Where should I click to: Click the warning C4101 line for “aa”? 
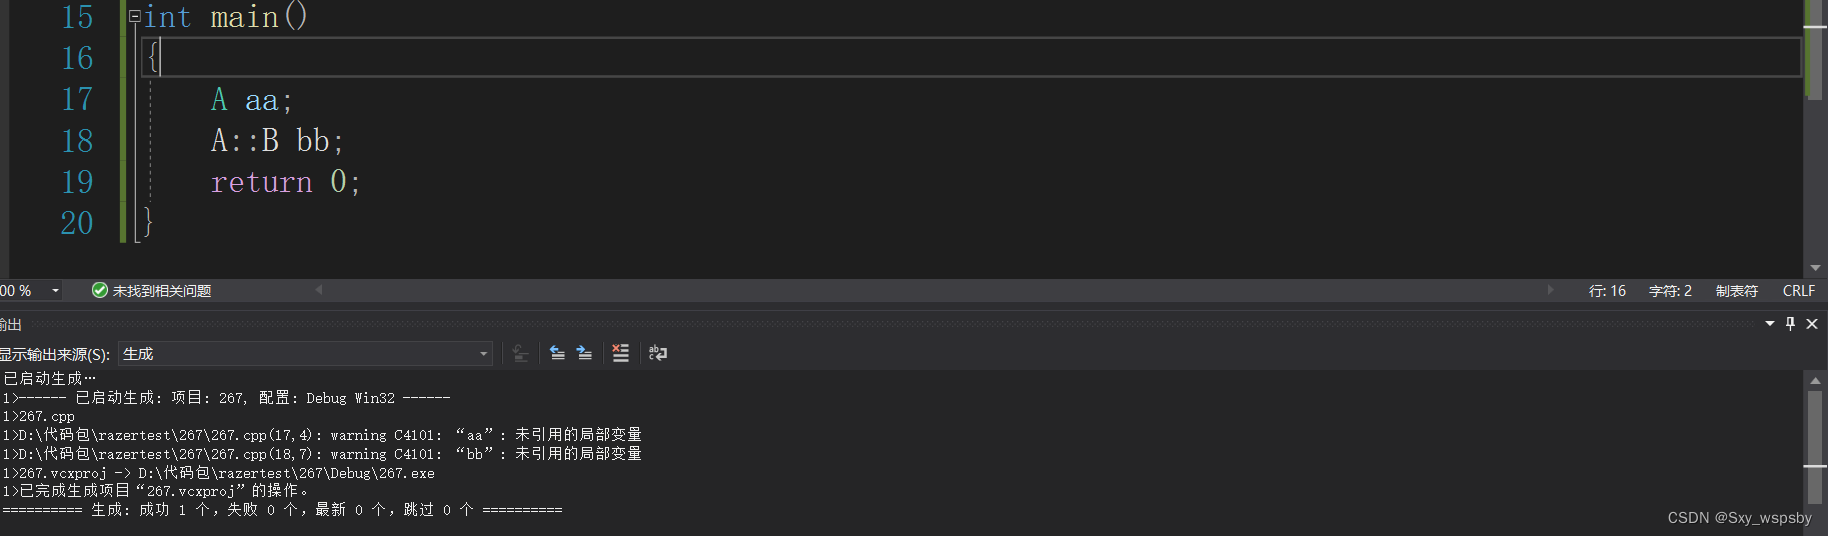pos(322,435)
